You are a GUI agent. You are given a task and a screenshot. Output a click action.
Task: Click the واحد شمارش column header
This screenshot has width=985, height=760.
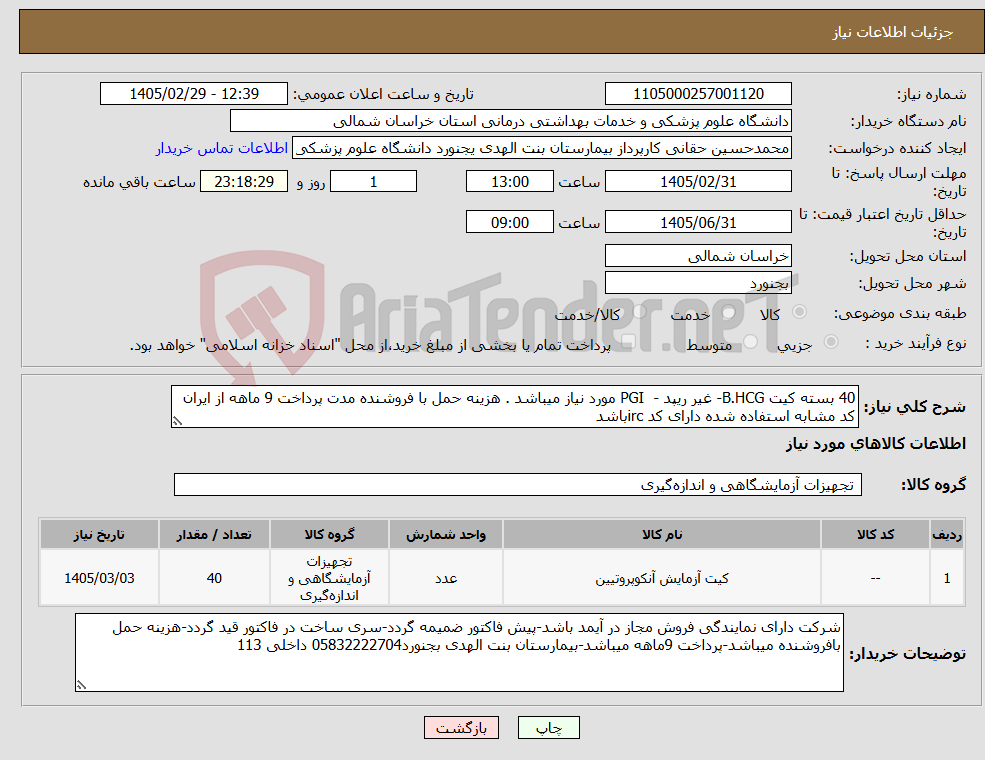(445, 535)
